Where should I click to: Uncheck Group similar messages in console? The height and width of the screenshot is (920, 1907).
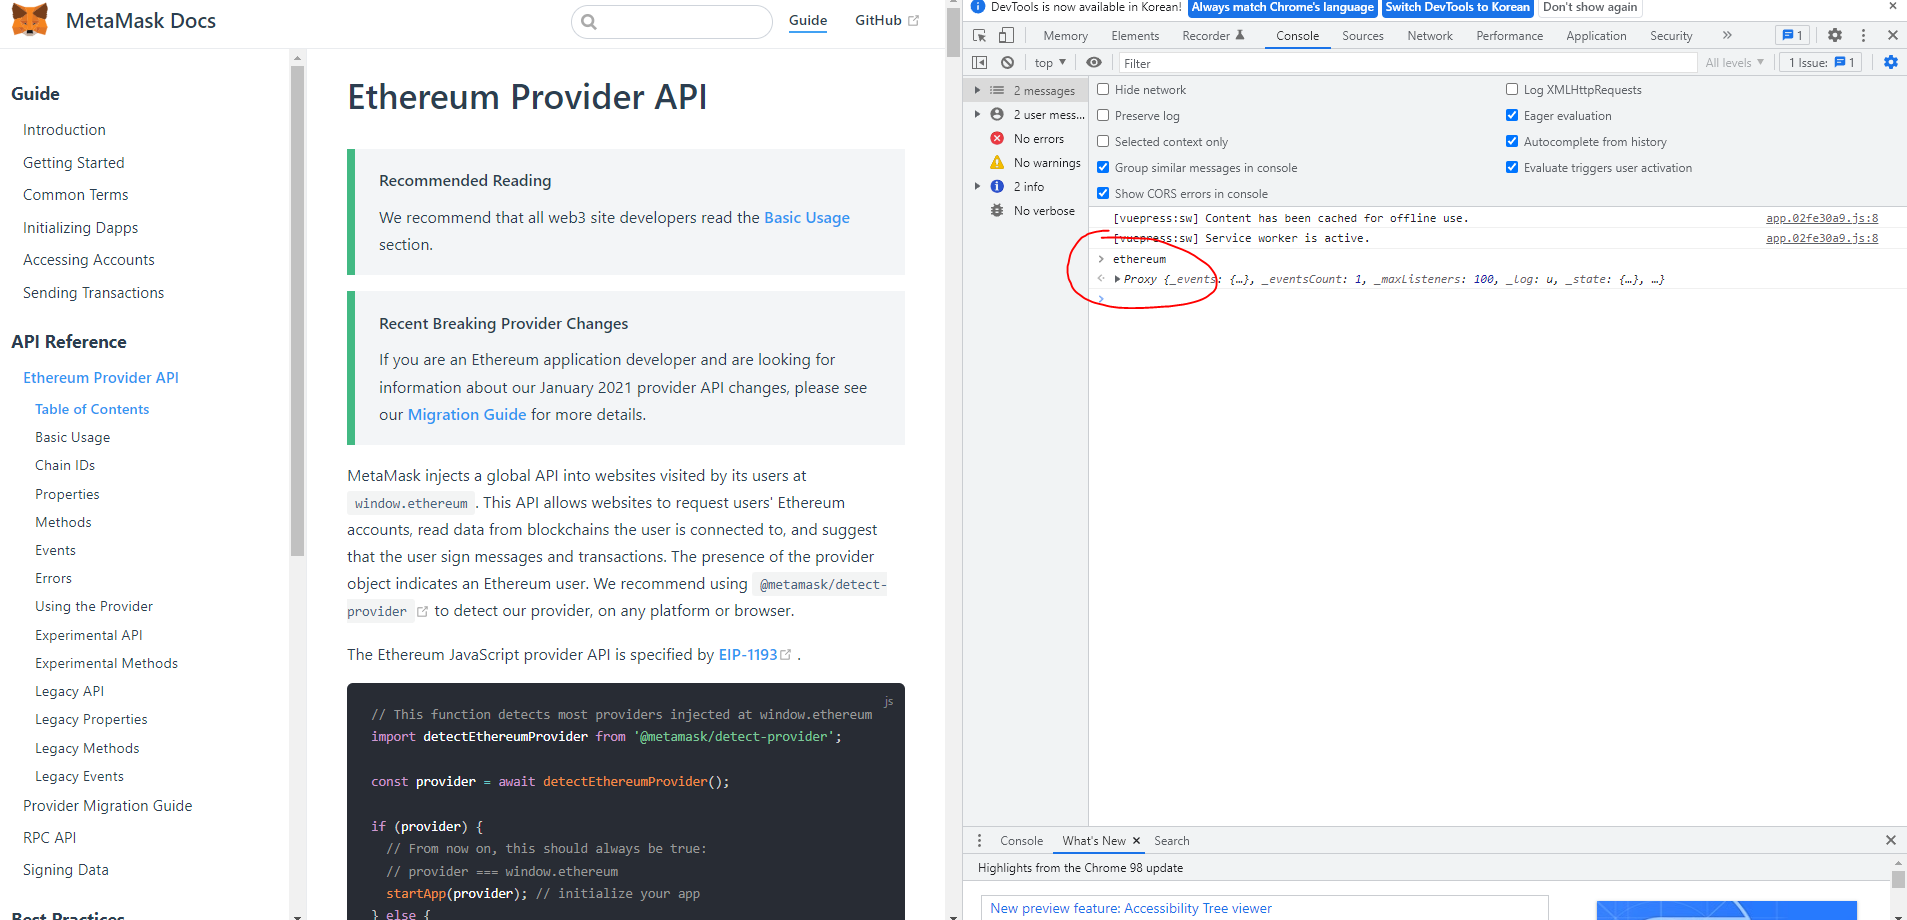coord(1103,167)
